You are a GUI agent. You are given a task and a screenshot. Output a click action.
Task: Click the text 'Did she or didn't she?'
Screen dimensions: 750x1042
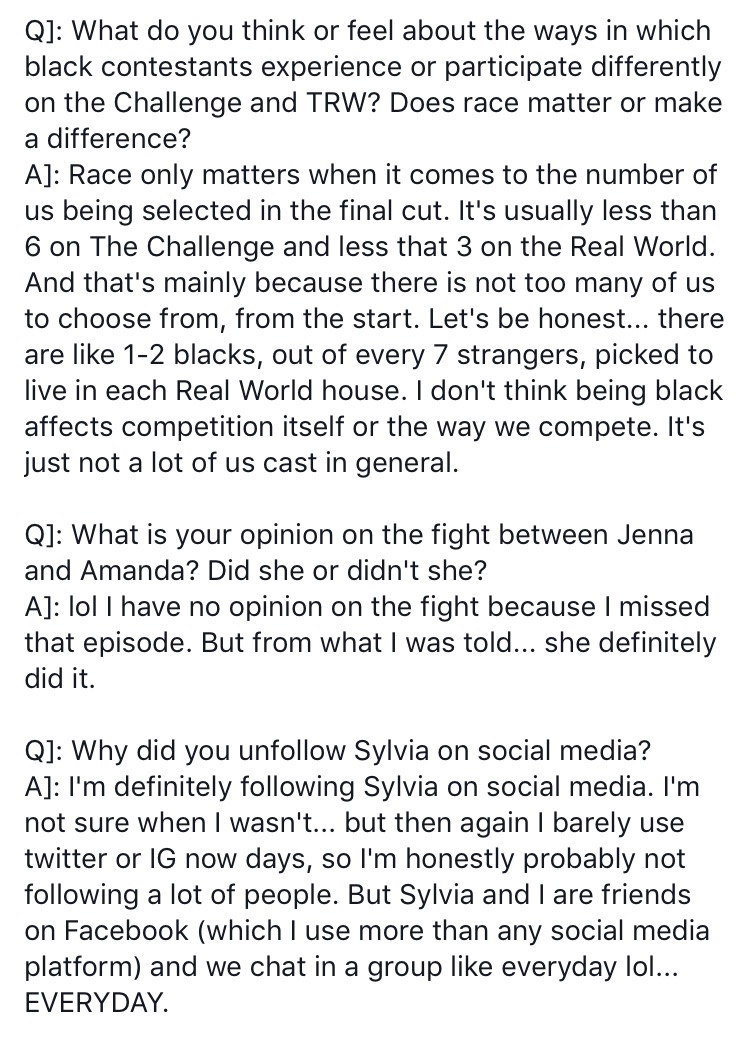[347, 570]
